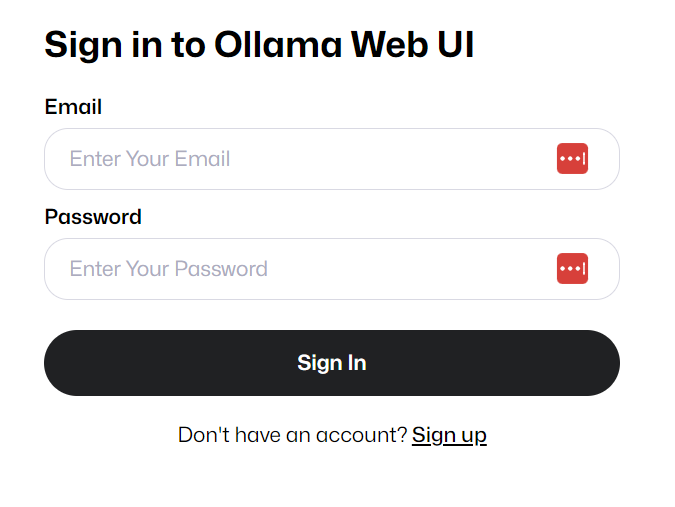Image resolution: width=675 pixels, height=507 pixels.
Task: Select the email placeholder text area
Action: pos(150,159)
